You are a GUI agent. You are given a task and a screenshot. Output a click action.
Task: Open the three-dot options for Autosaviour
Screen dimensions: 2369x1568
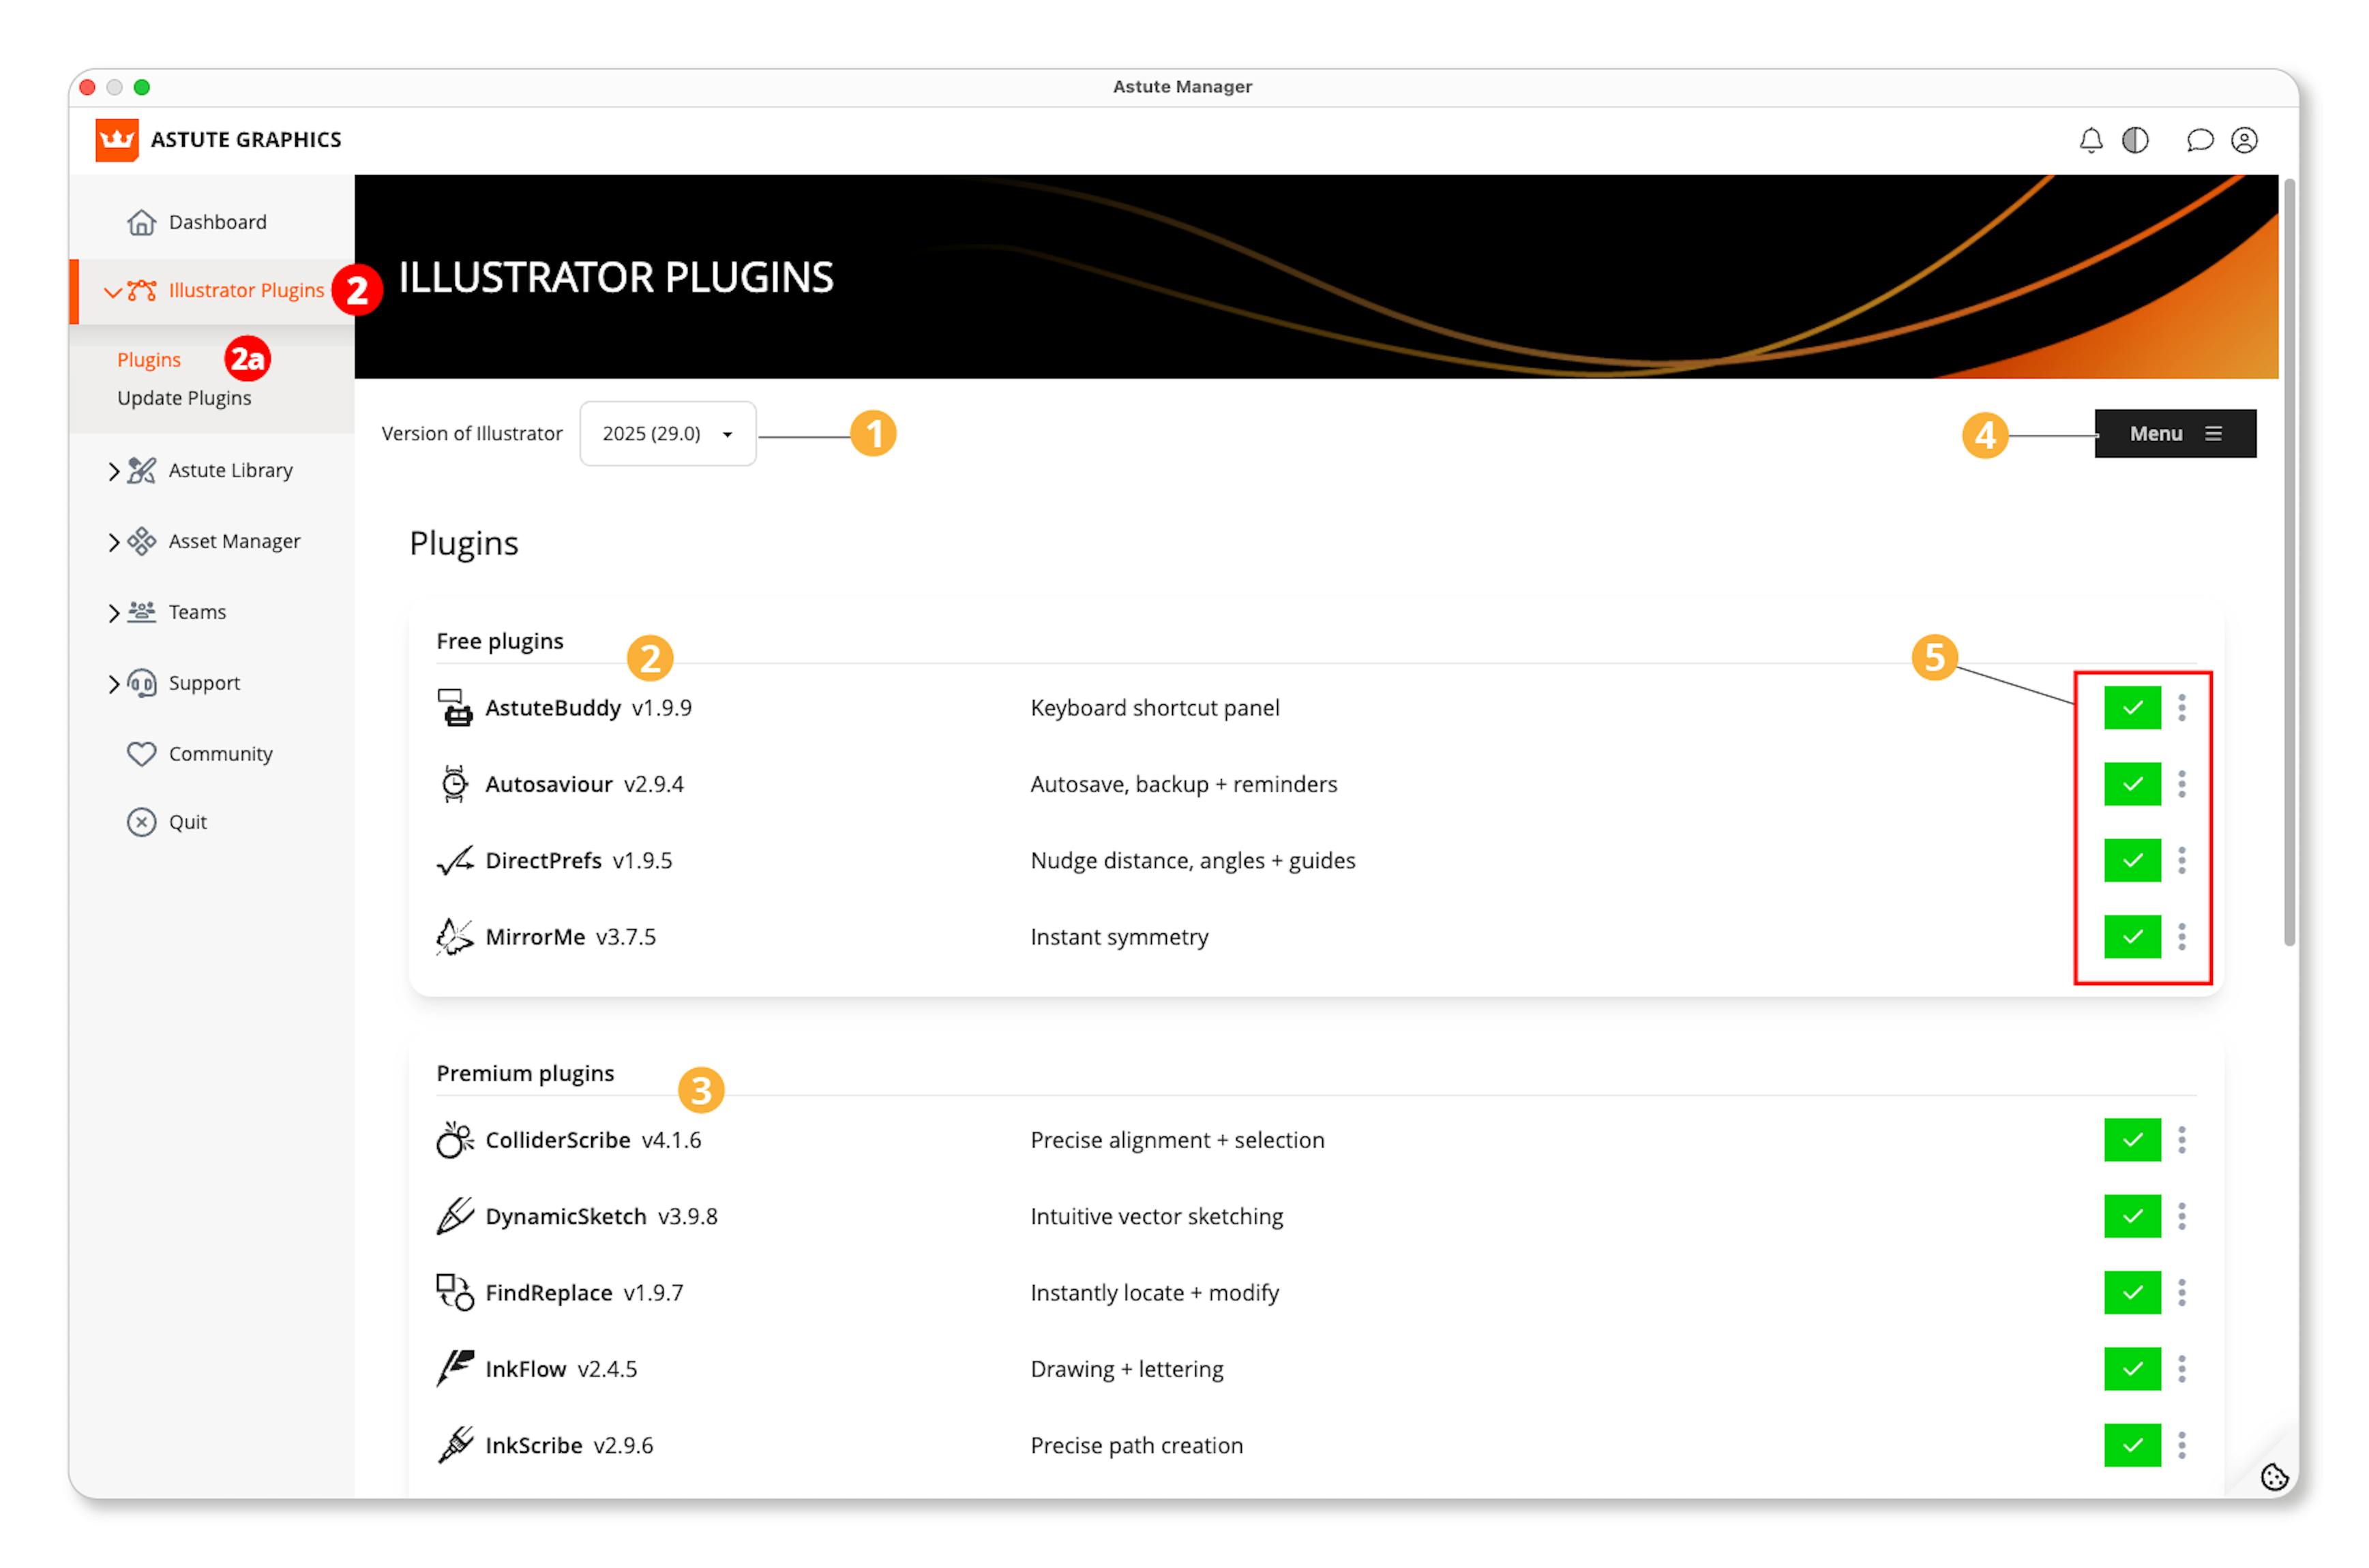coord(2182,784)
